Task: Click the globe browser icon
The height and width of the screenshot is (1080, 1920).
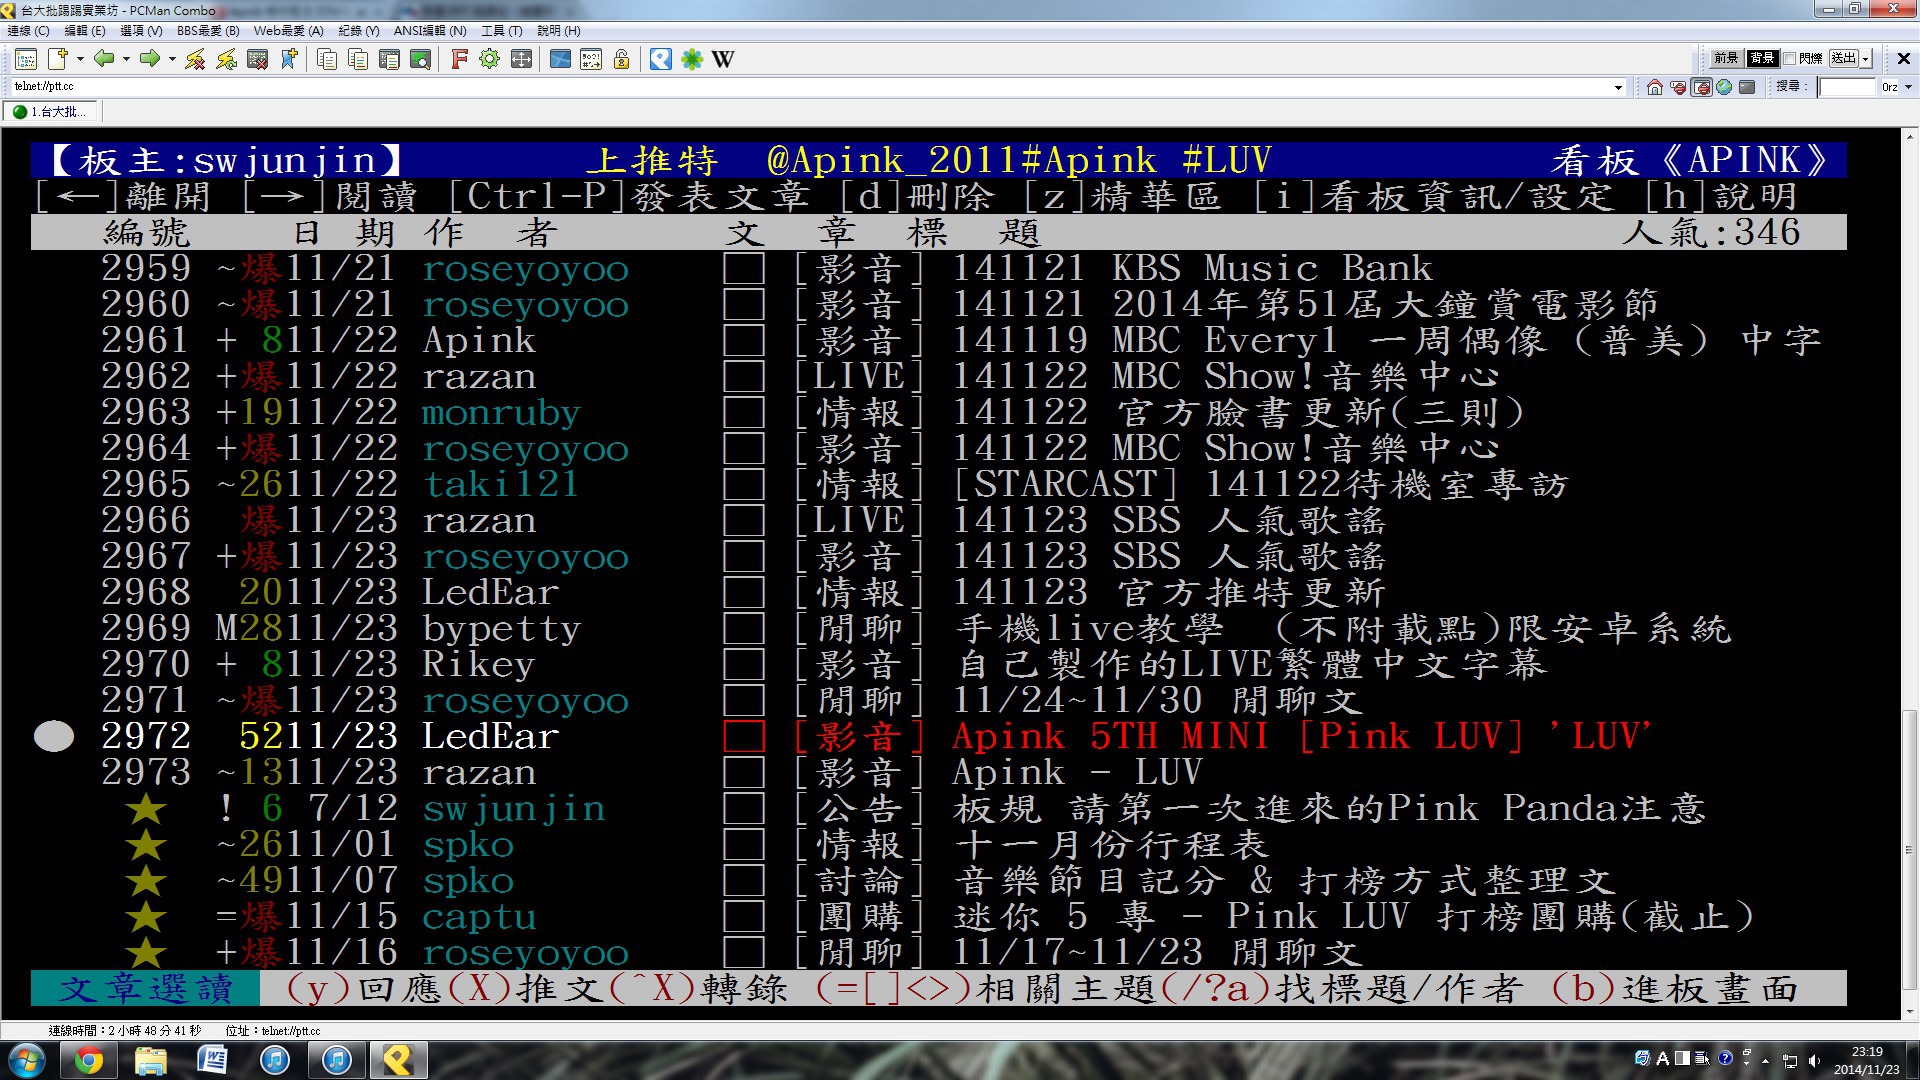Action: point(1724,87)
